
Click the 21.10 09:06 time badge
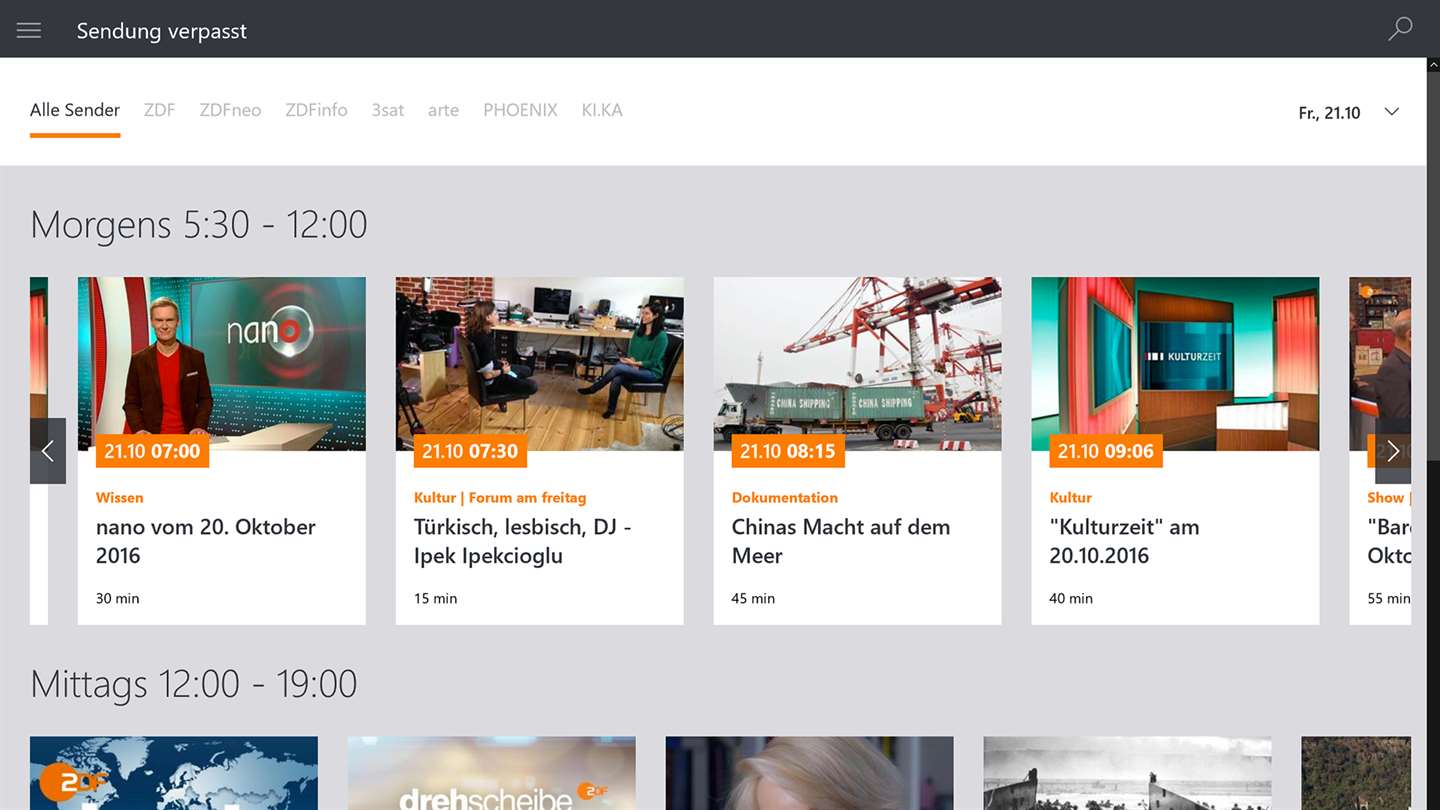tap(1106, 451)
